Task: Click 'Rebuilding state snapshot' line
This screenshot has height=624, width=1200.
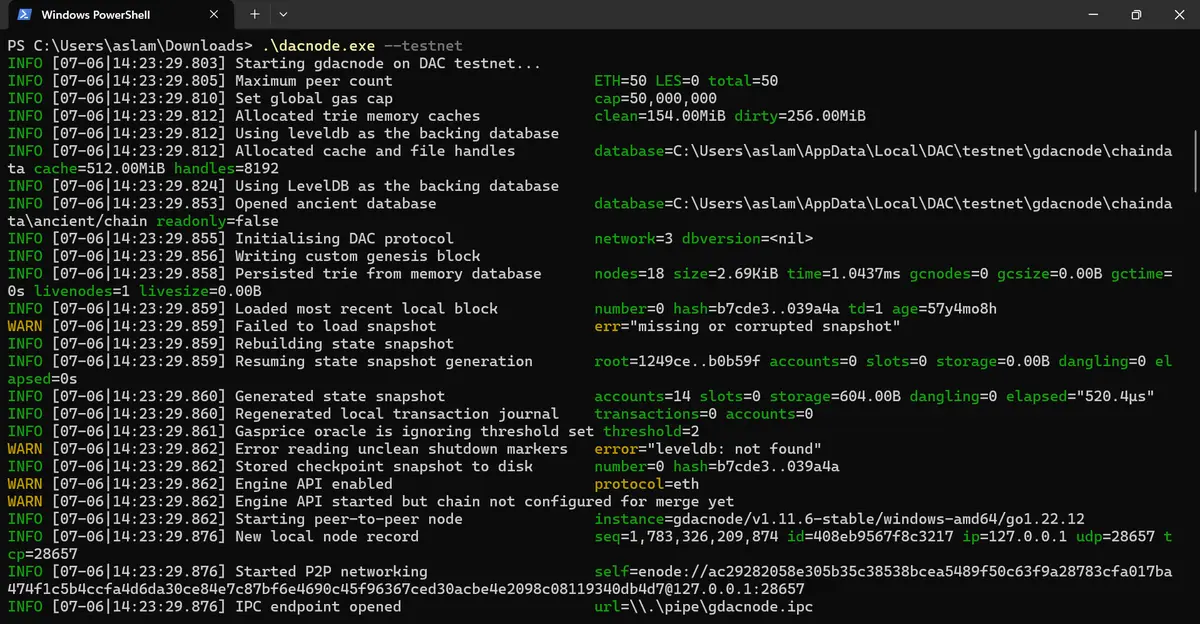Action: [344, 343]
